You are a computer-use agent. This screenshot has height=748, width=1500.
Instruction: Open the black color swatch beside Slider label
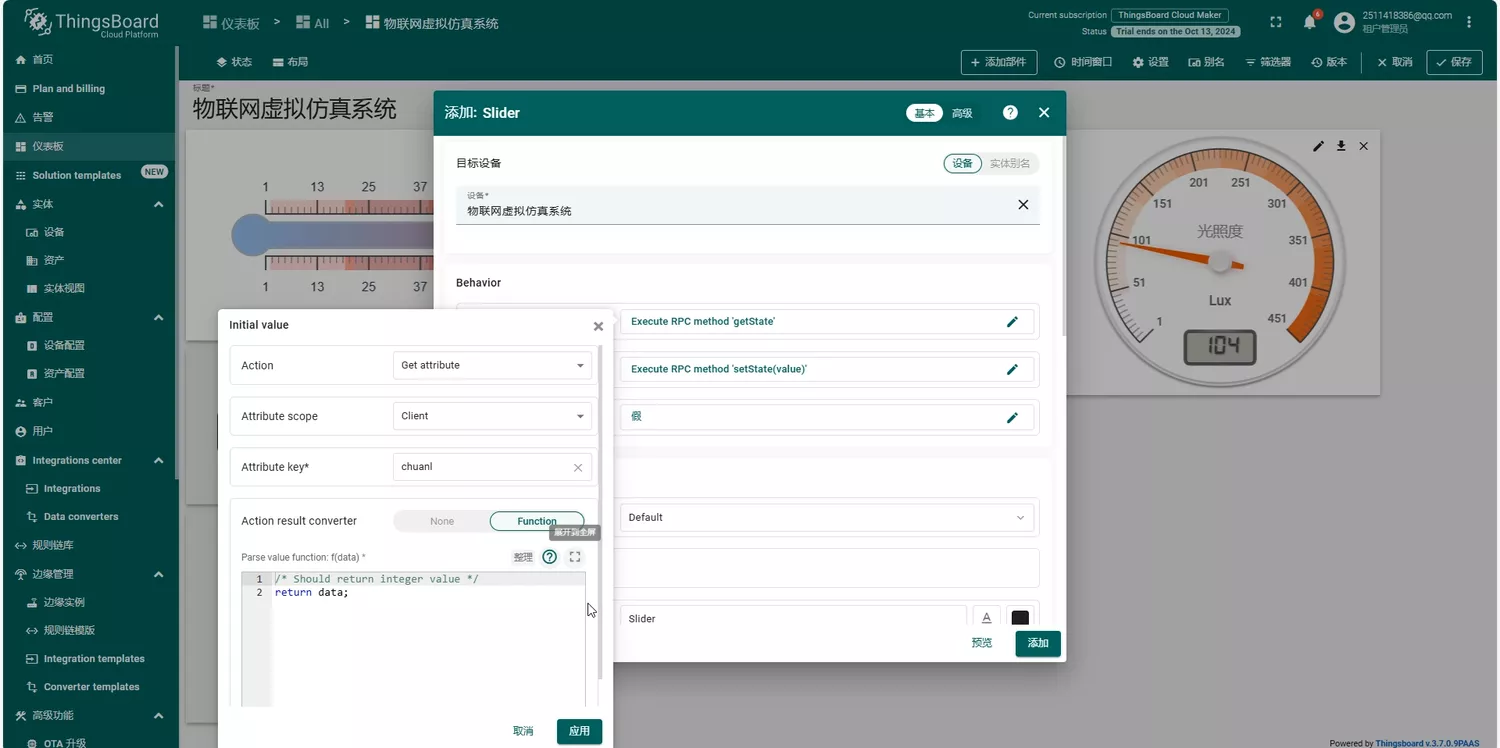point(1020,618)
